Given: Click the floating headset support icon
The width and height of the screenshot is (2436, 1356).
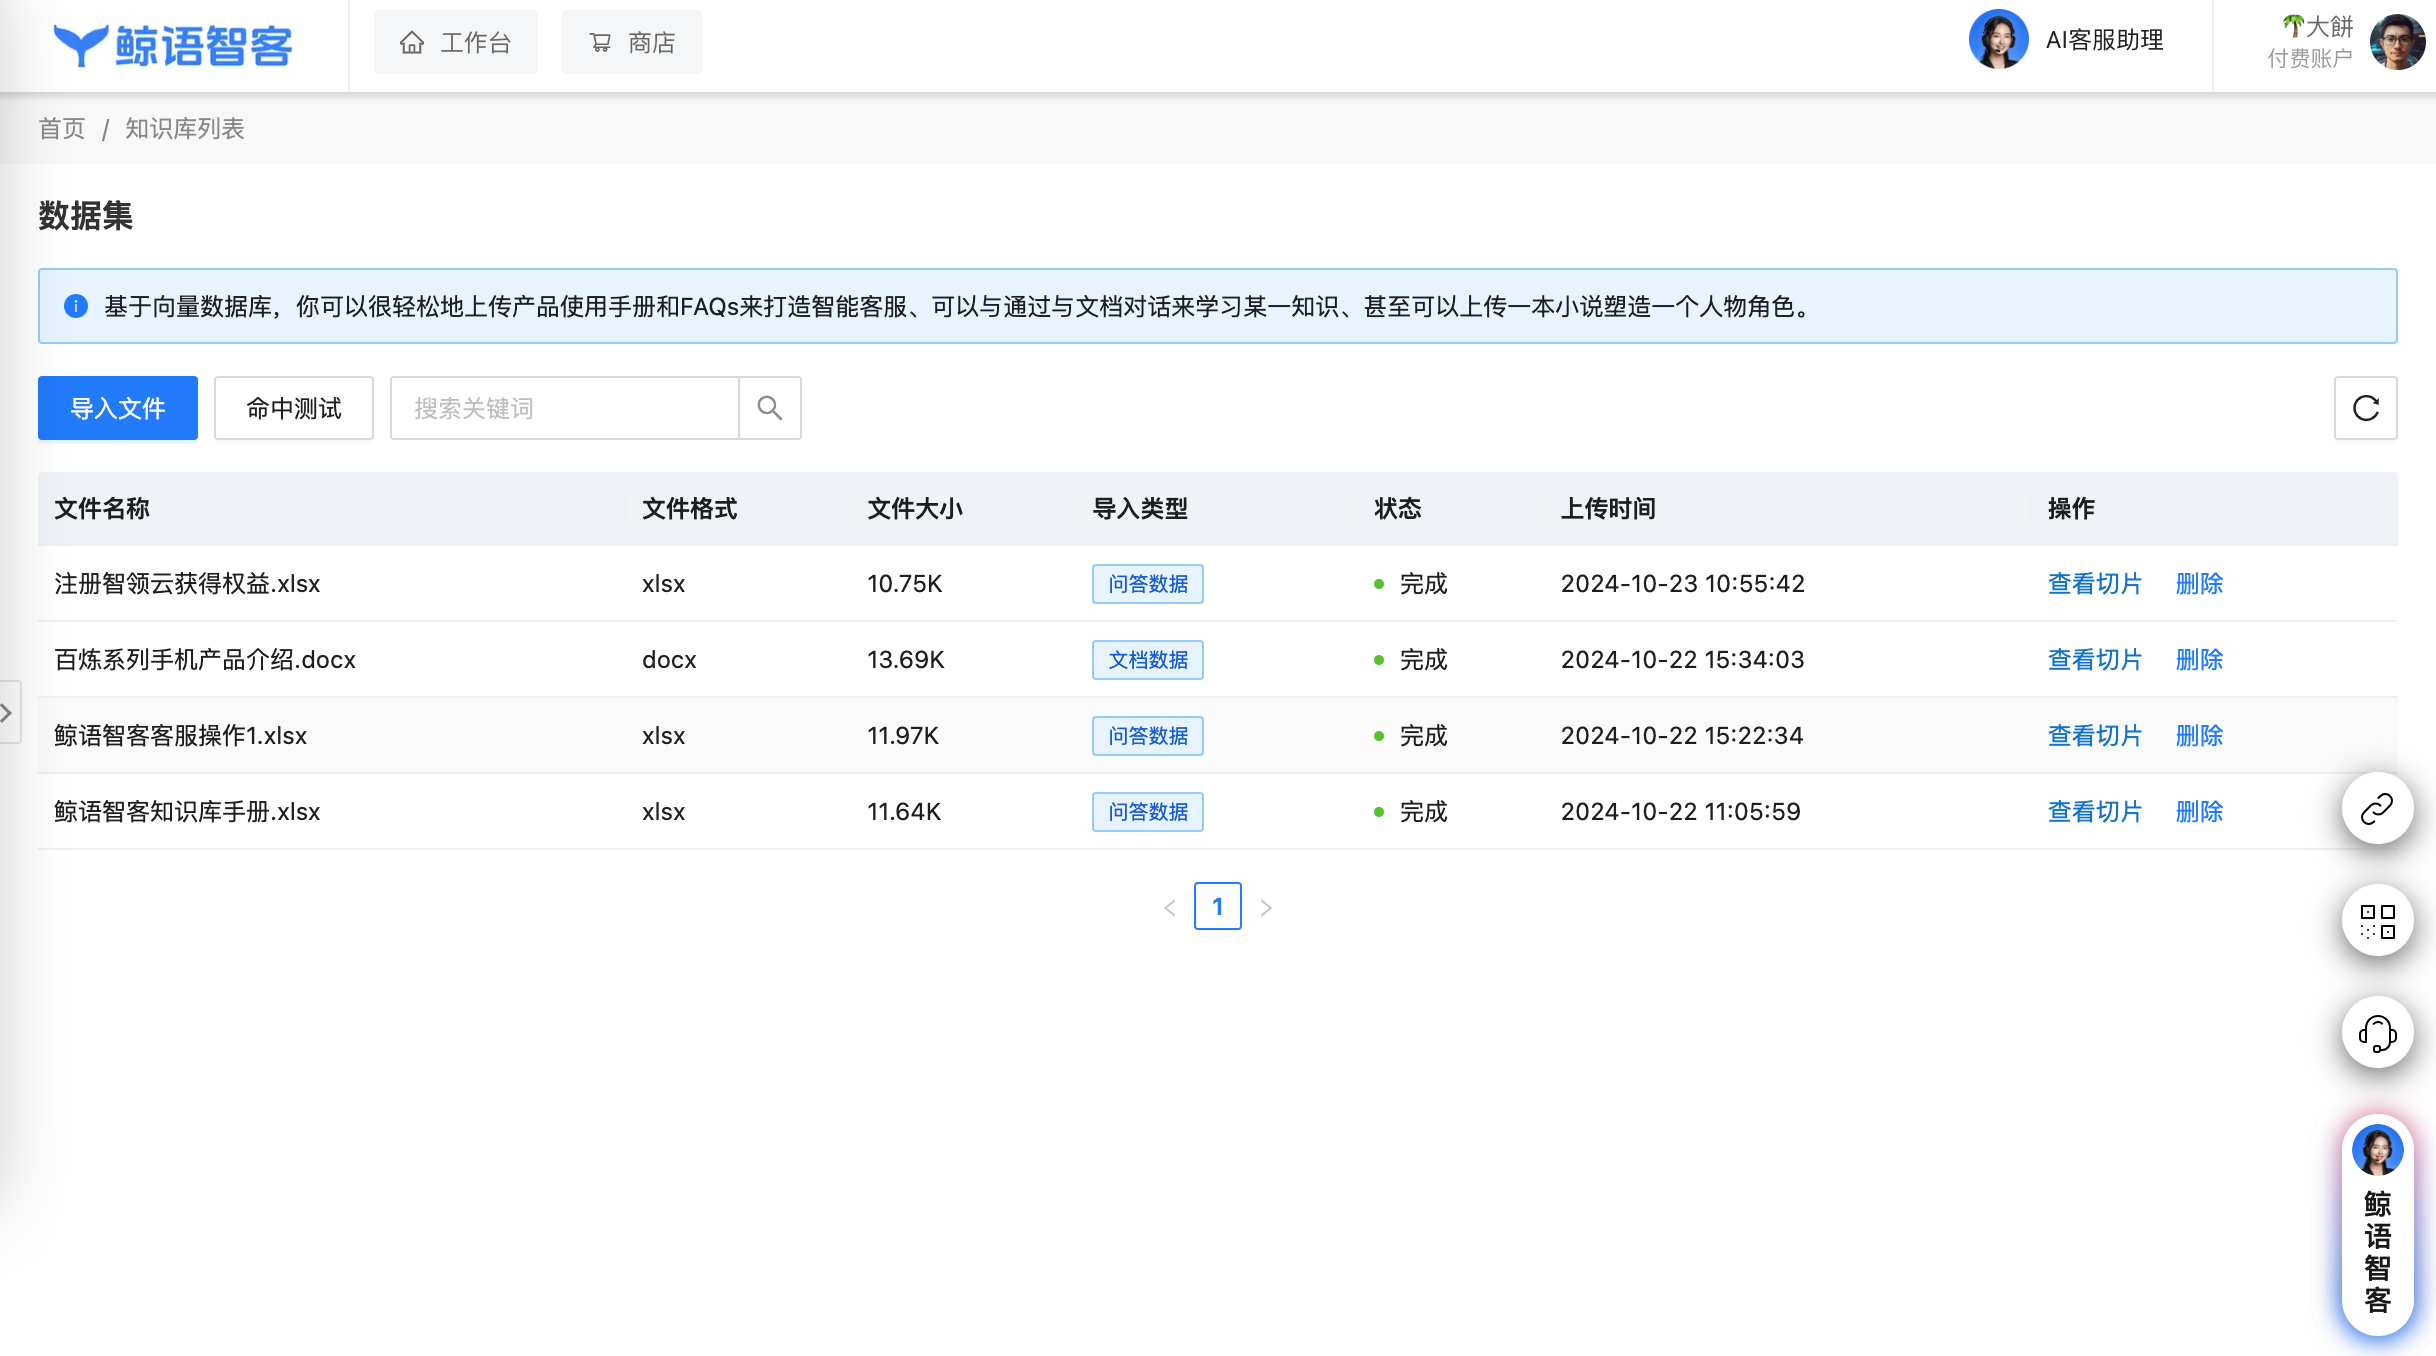Looking at the screenshot, I should coord(2378,1032).
